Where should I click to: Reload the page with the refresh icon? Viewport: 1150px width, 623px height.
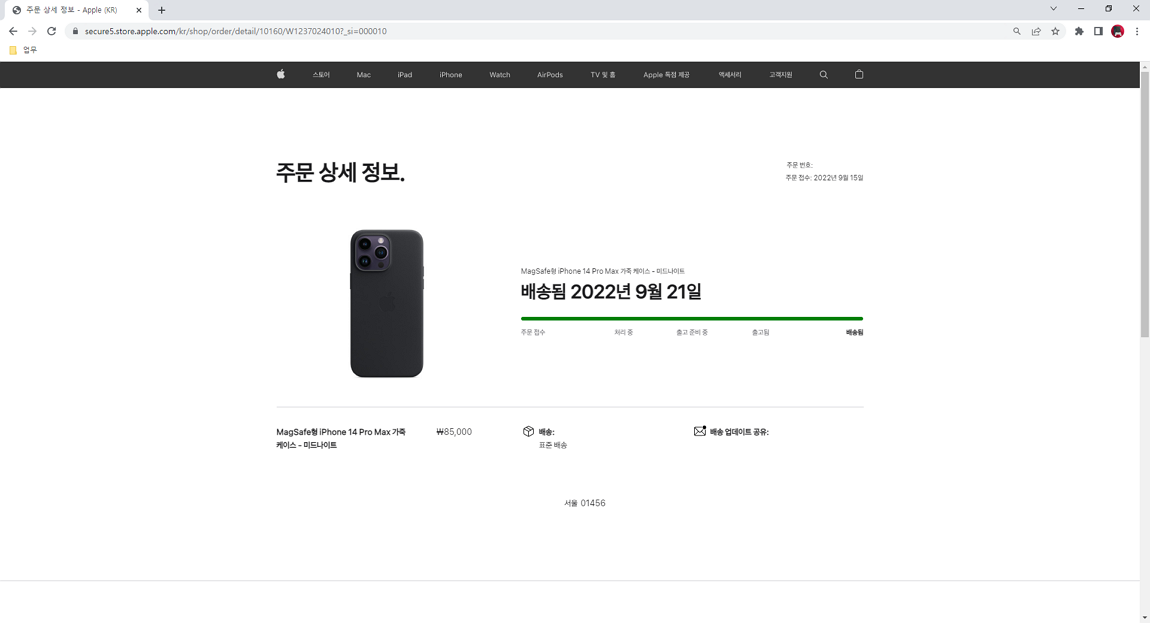[51, 31]
